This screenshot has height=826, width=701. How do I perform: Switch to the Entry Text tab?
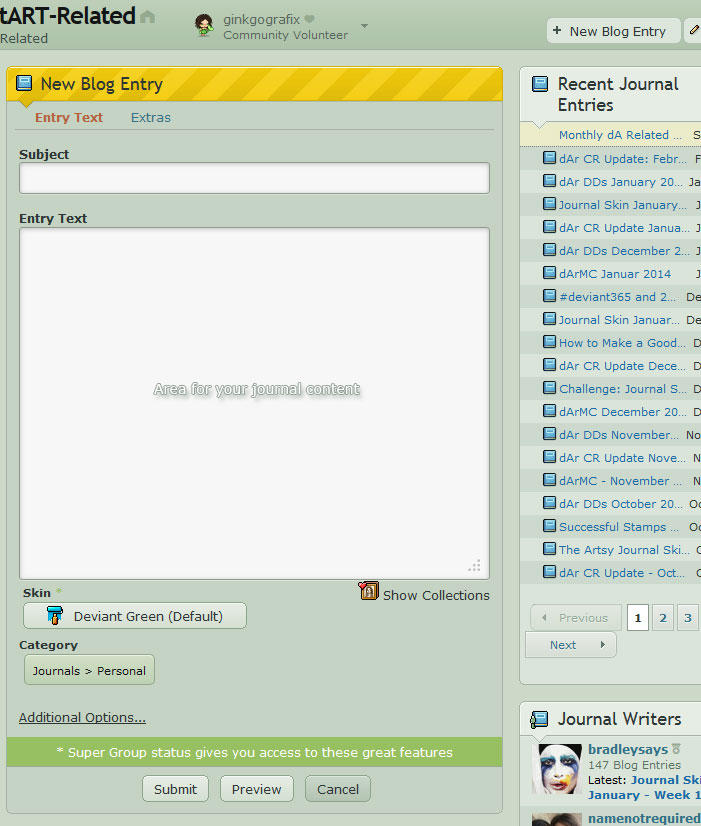coord(69,117)
